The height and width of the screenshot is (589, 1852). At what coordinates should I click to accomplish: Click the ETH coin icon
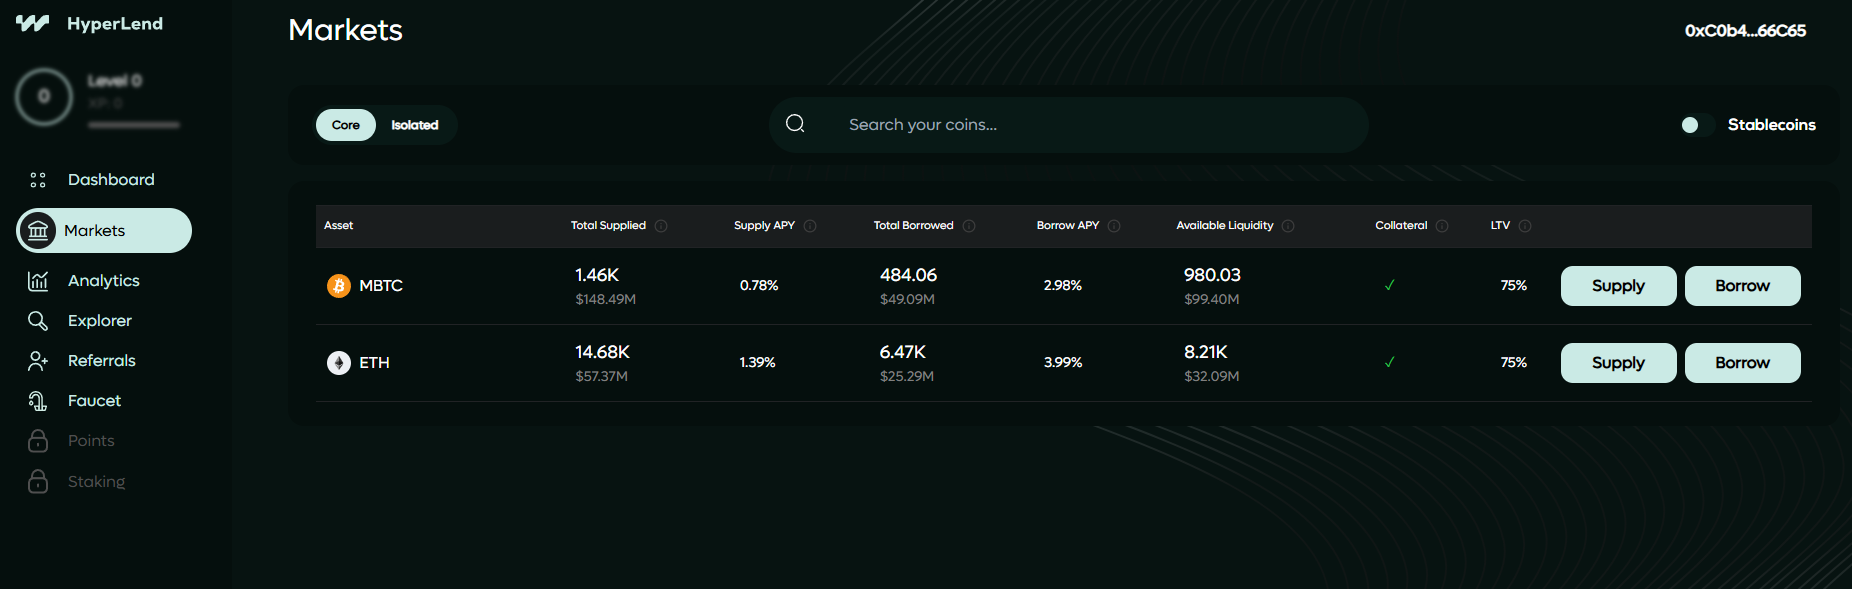(339, 363)
